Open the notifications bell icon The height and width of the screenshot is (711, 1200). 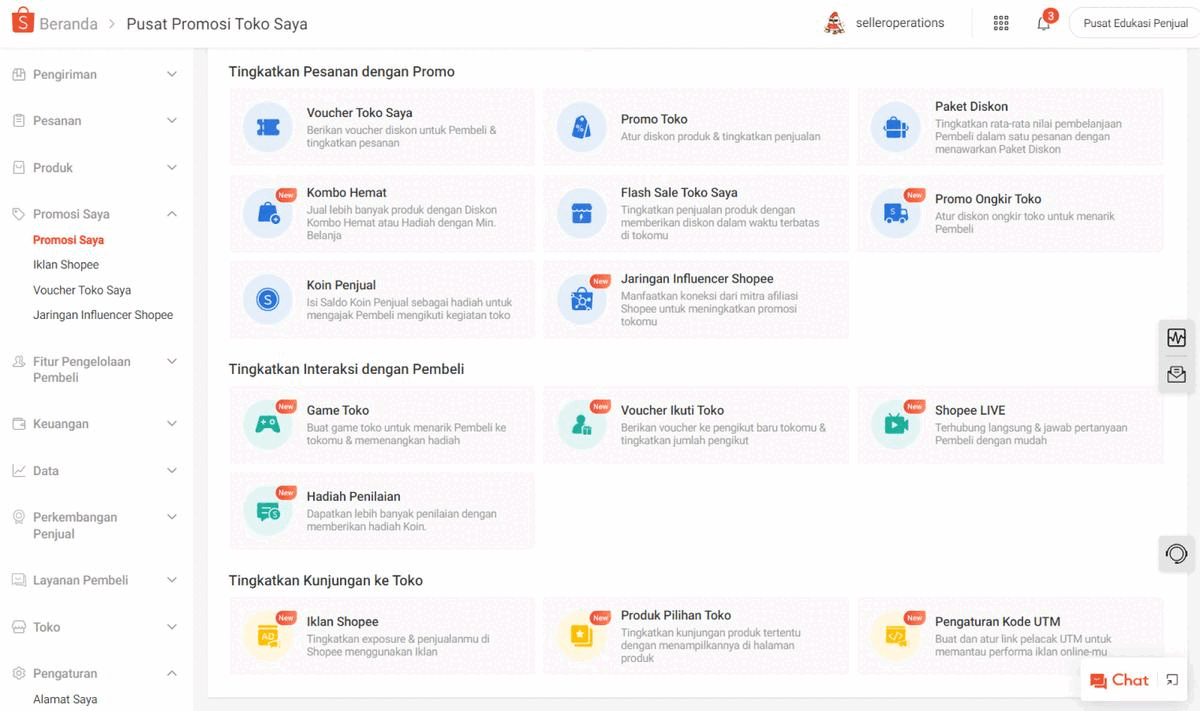(1043, 23)
